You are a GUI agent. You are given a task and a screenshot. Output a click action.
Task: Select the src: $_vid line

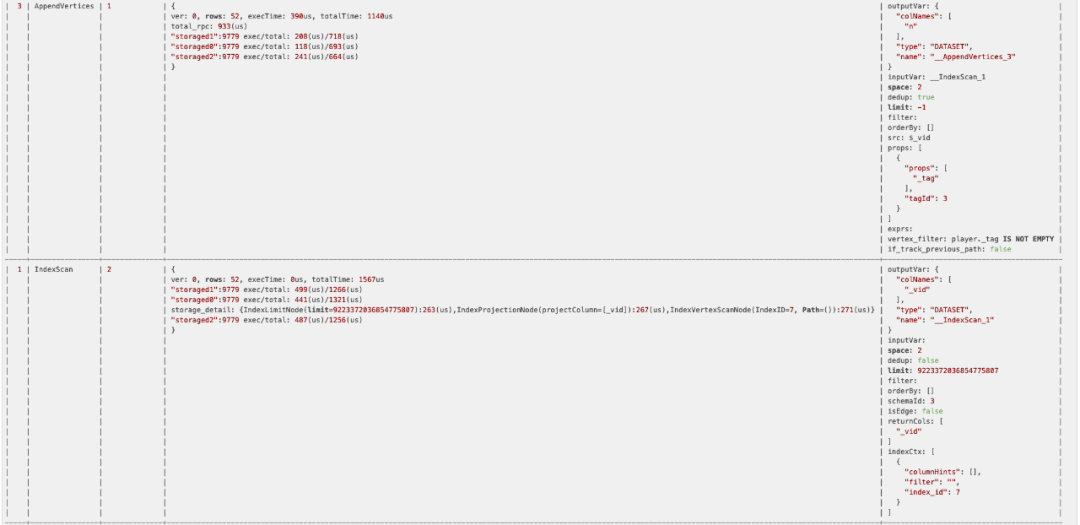coord(908,137)
